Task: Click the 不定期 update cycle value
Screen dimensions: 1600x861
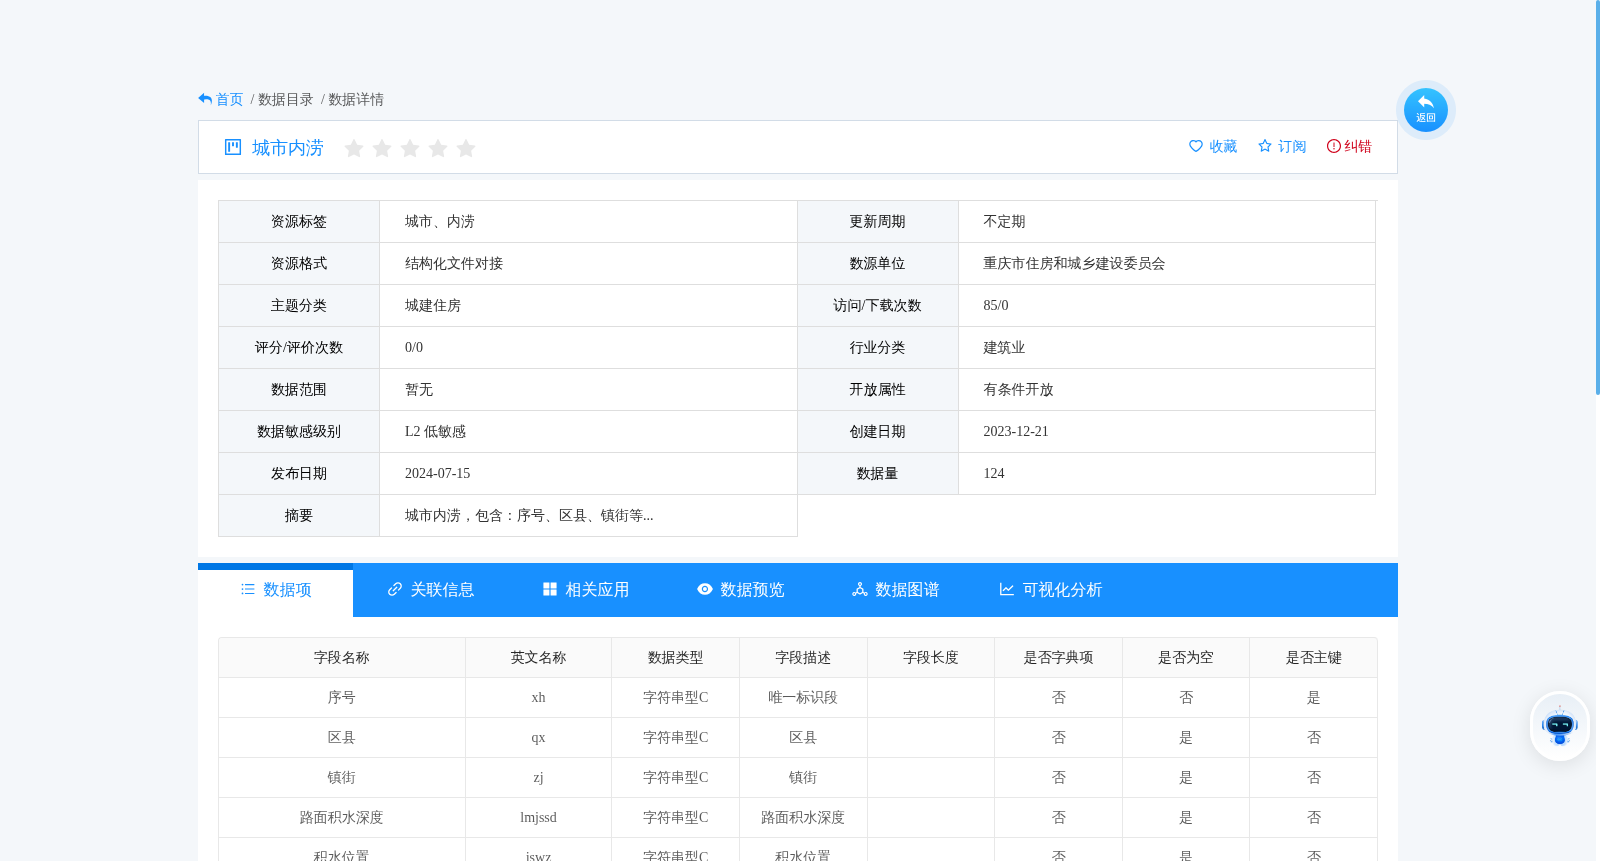Action: [1004, 222]
